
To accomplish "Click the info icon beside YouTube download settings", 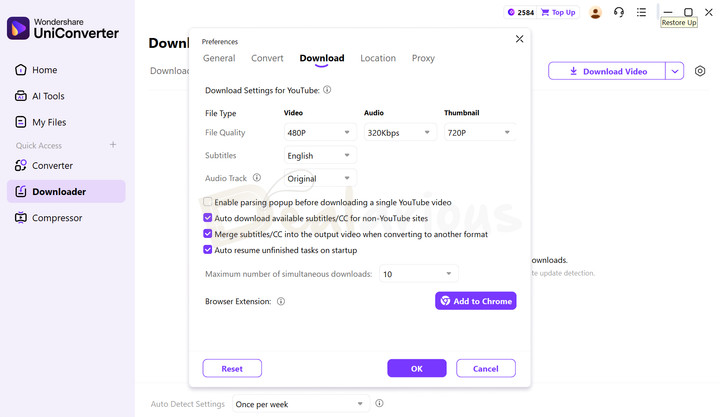I will click(327, 90).
